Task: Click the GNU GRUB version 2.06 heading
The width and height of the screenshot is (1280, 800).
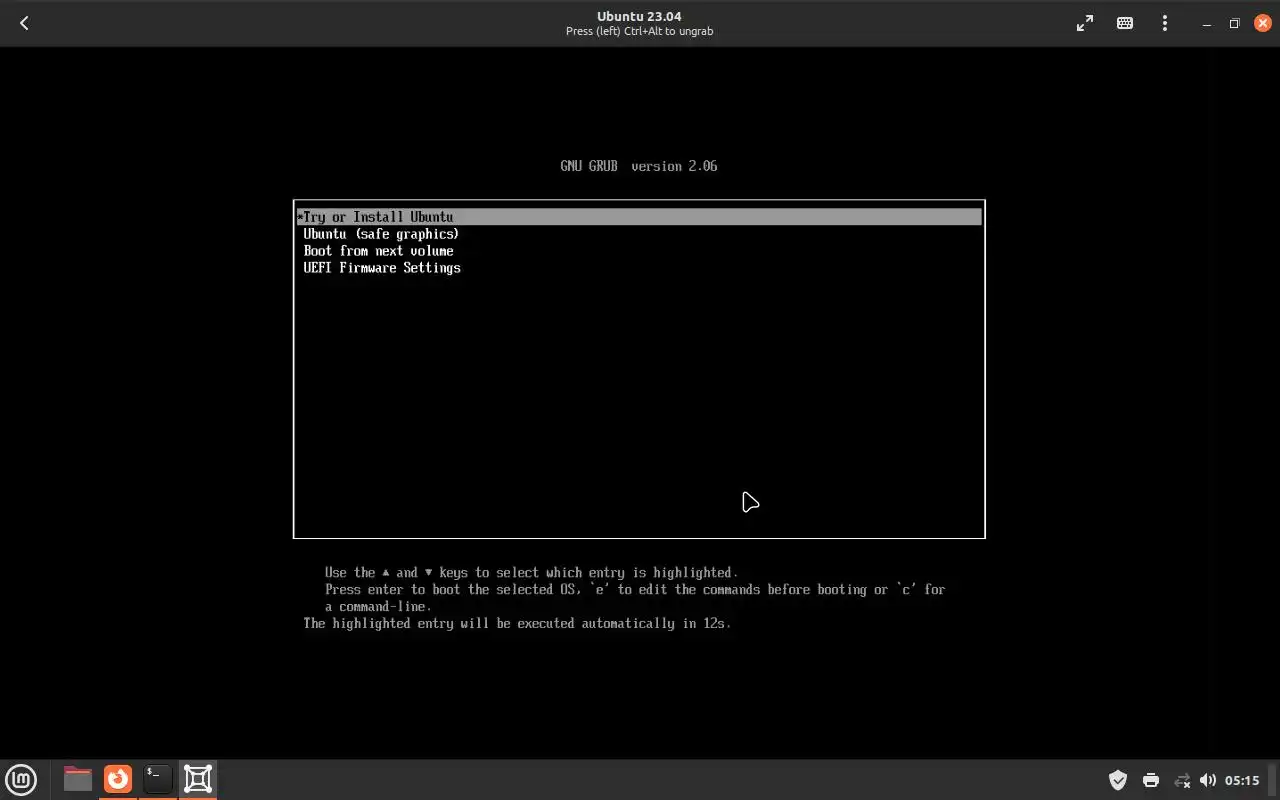Action: pos(639,166)
